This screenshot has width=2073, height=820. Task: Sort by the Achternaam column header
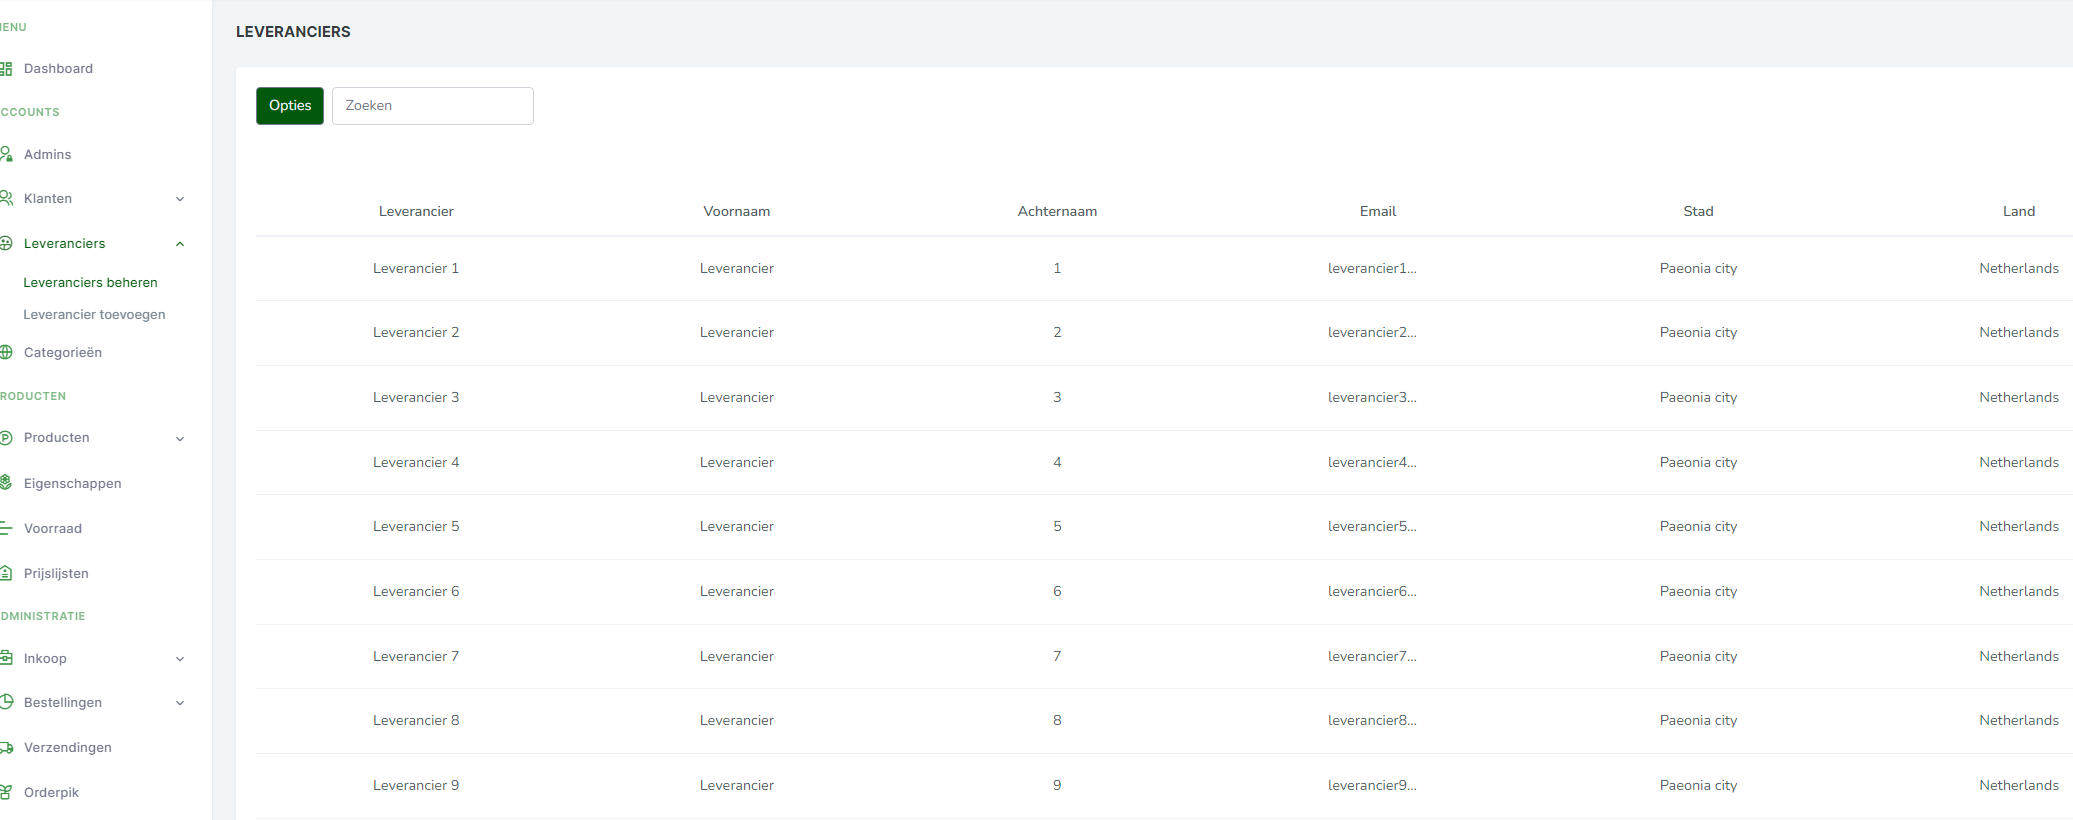tap(1057, 212)
